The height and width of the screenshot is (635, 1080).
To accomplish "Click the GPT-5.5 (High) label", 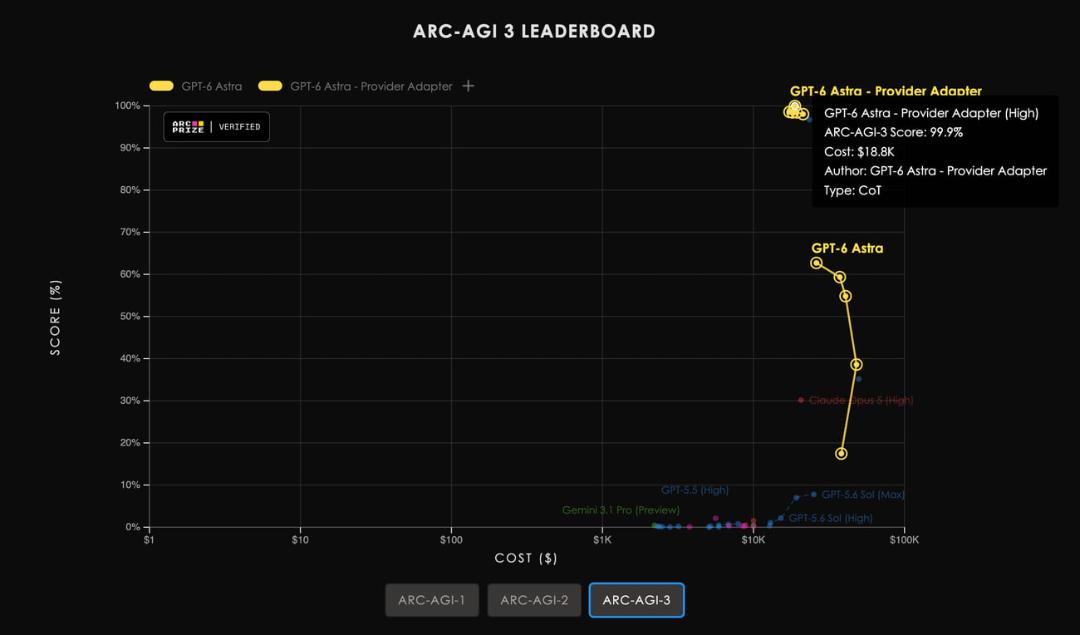I will pyautogui.click(x=695, y=490).
